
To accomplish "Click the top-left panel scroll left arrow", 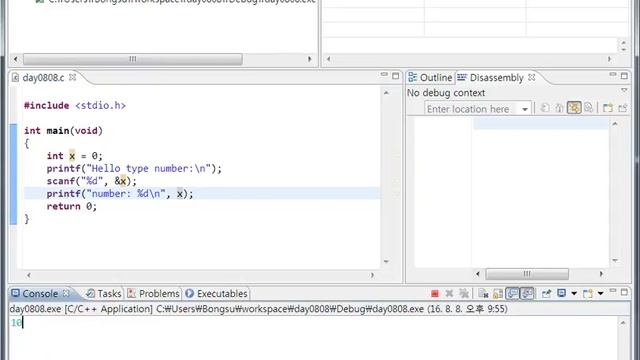I will pos(16,59).
